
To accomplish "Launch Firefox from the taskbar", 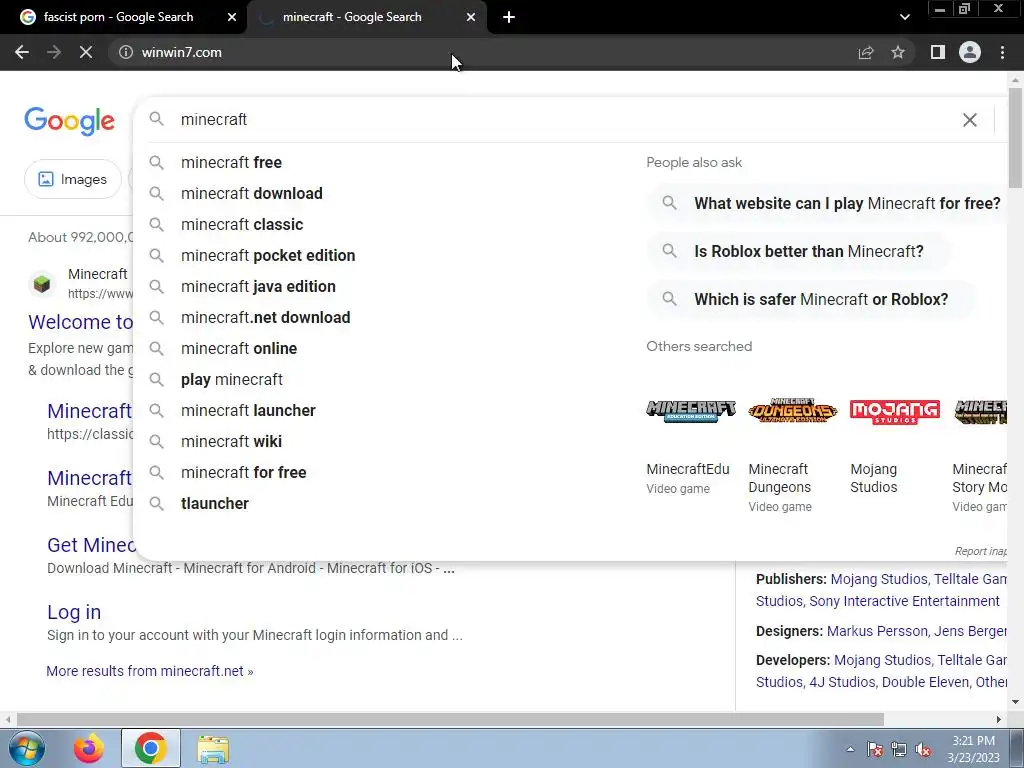I will click(x=89, y=748).
